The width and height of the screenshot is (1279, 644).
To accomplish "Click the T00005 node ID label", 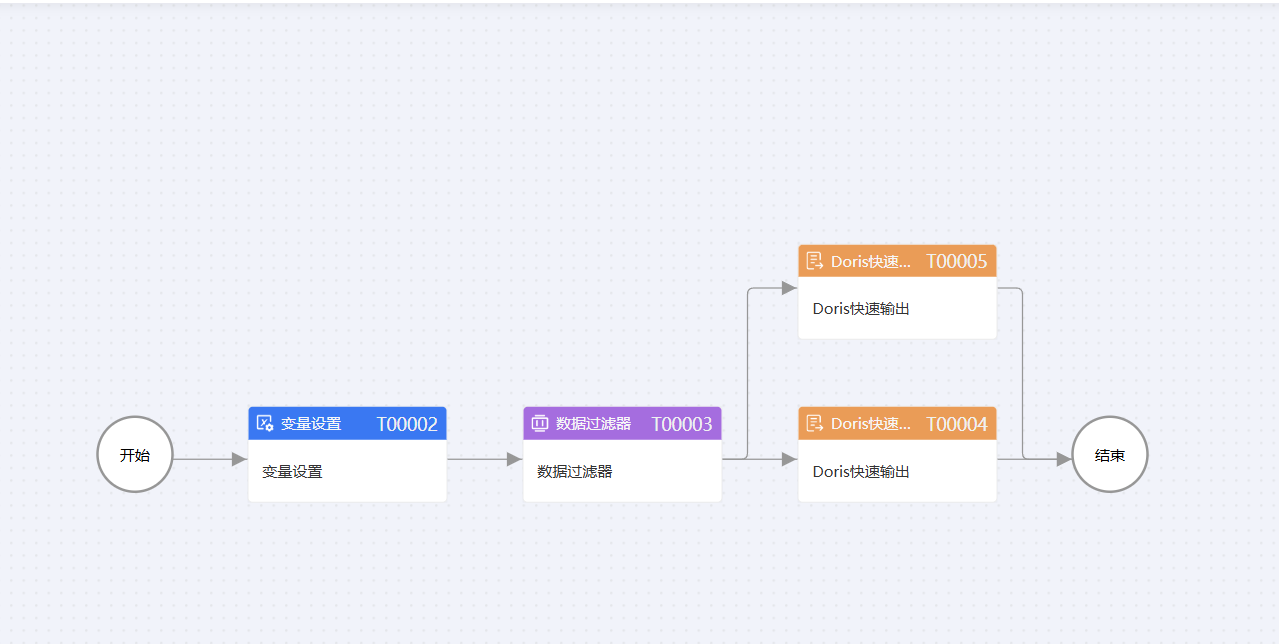I will pos(956,262).
